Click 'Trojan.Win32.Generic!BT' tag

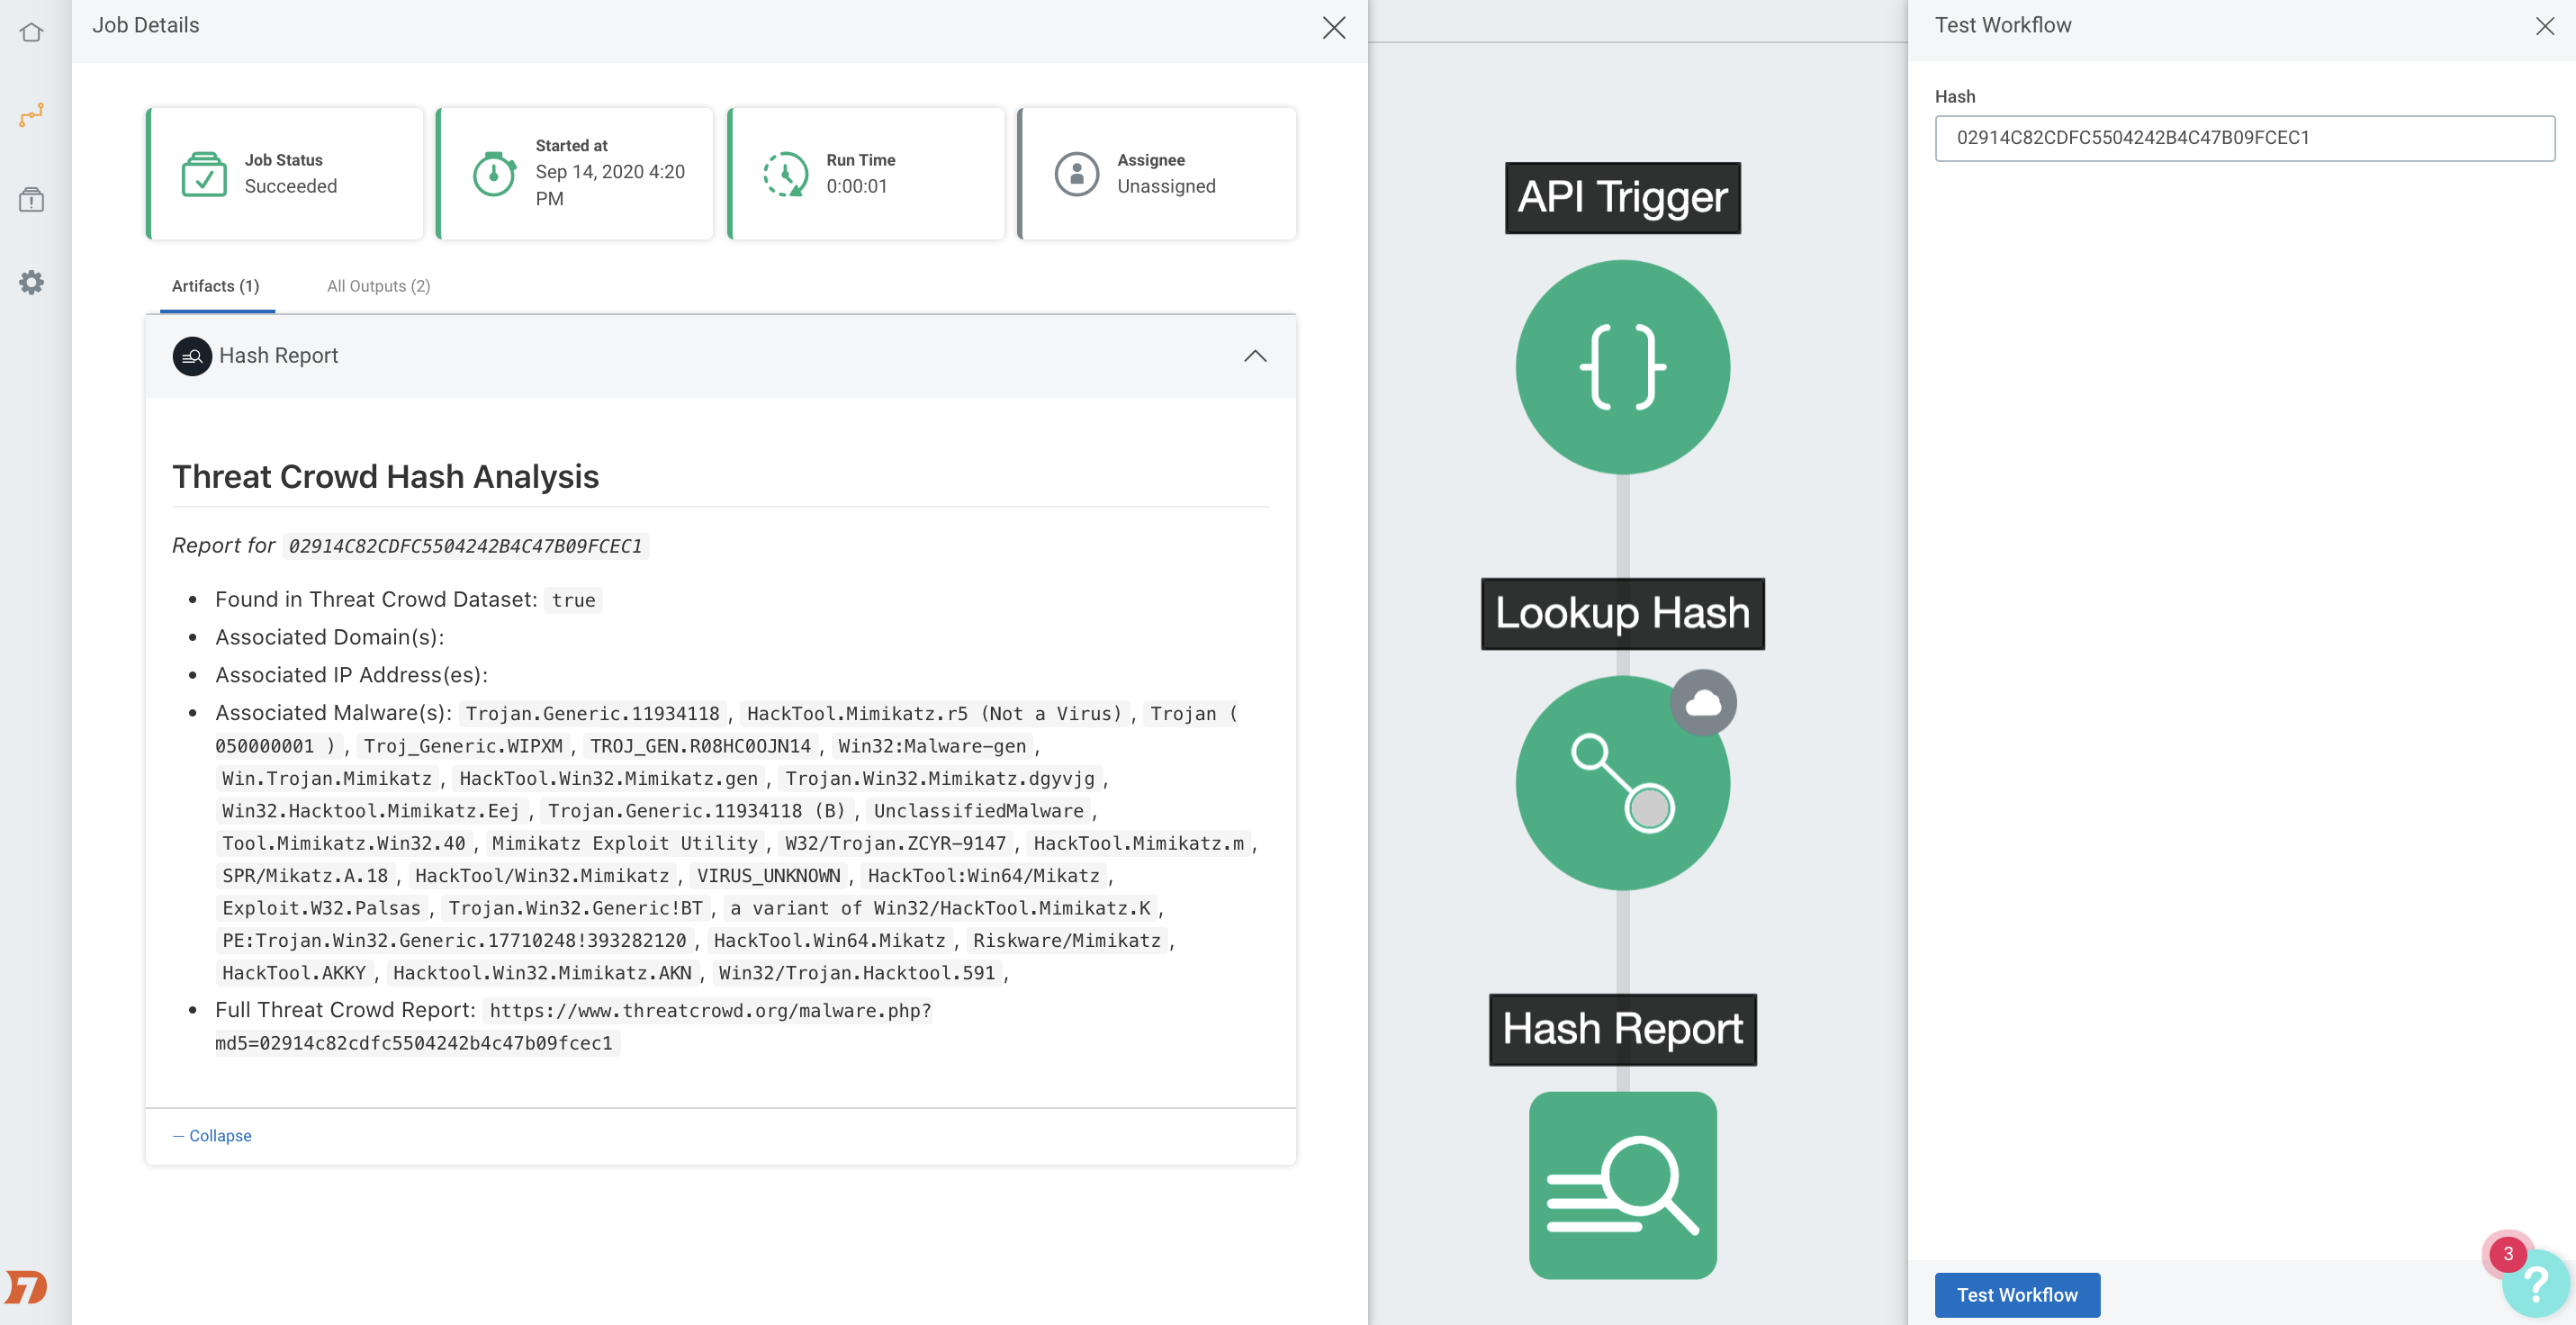(575, 908)
